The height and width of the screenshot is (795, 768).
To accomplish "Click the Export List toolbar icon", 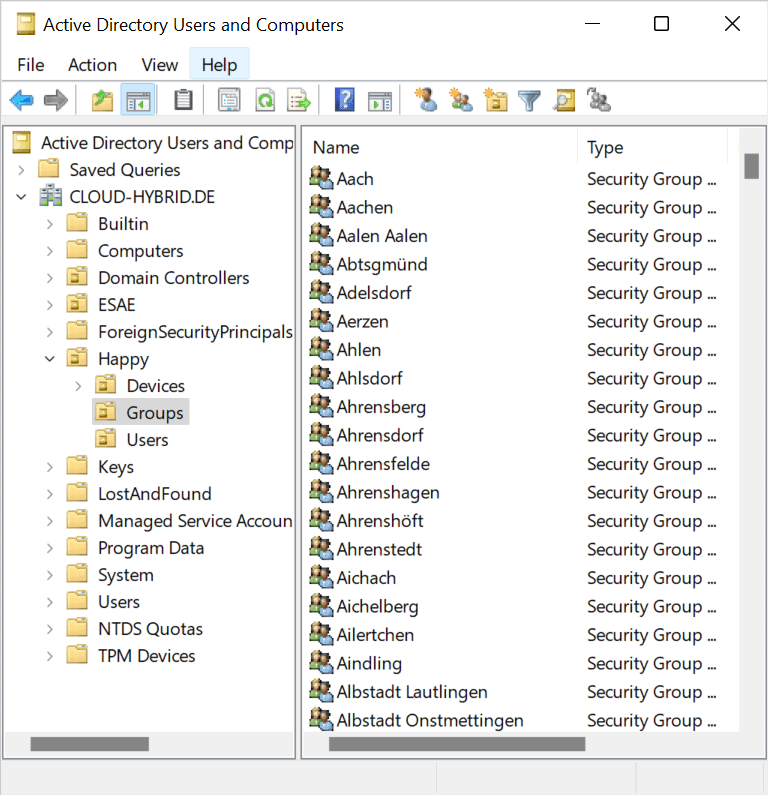I will click(x=299, y=100).
